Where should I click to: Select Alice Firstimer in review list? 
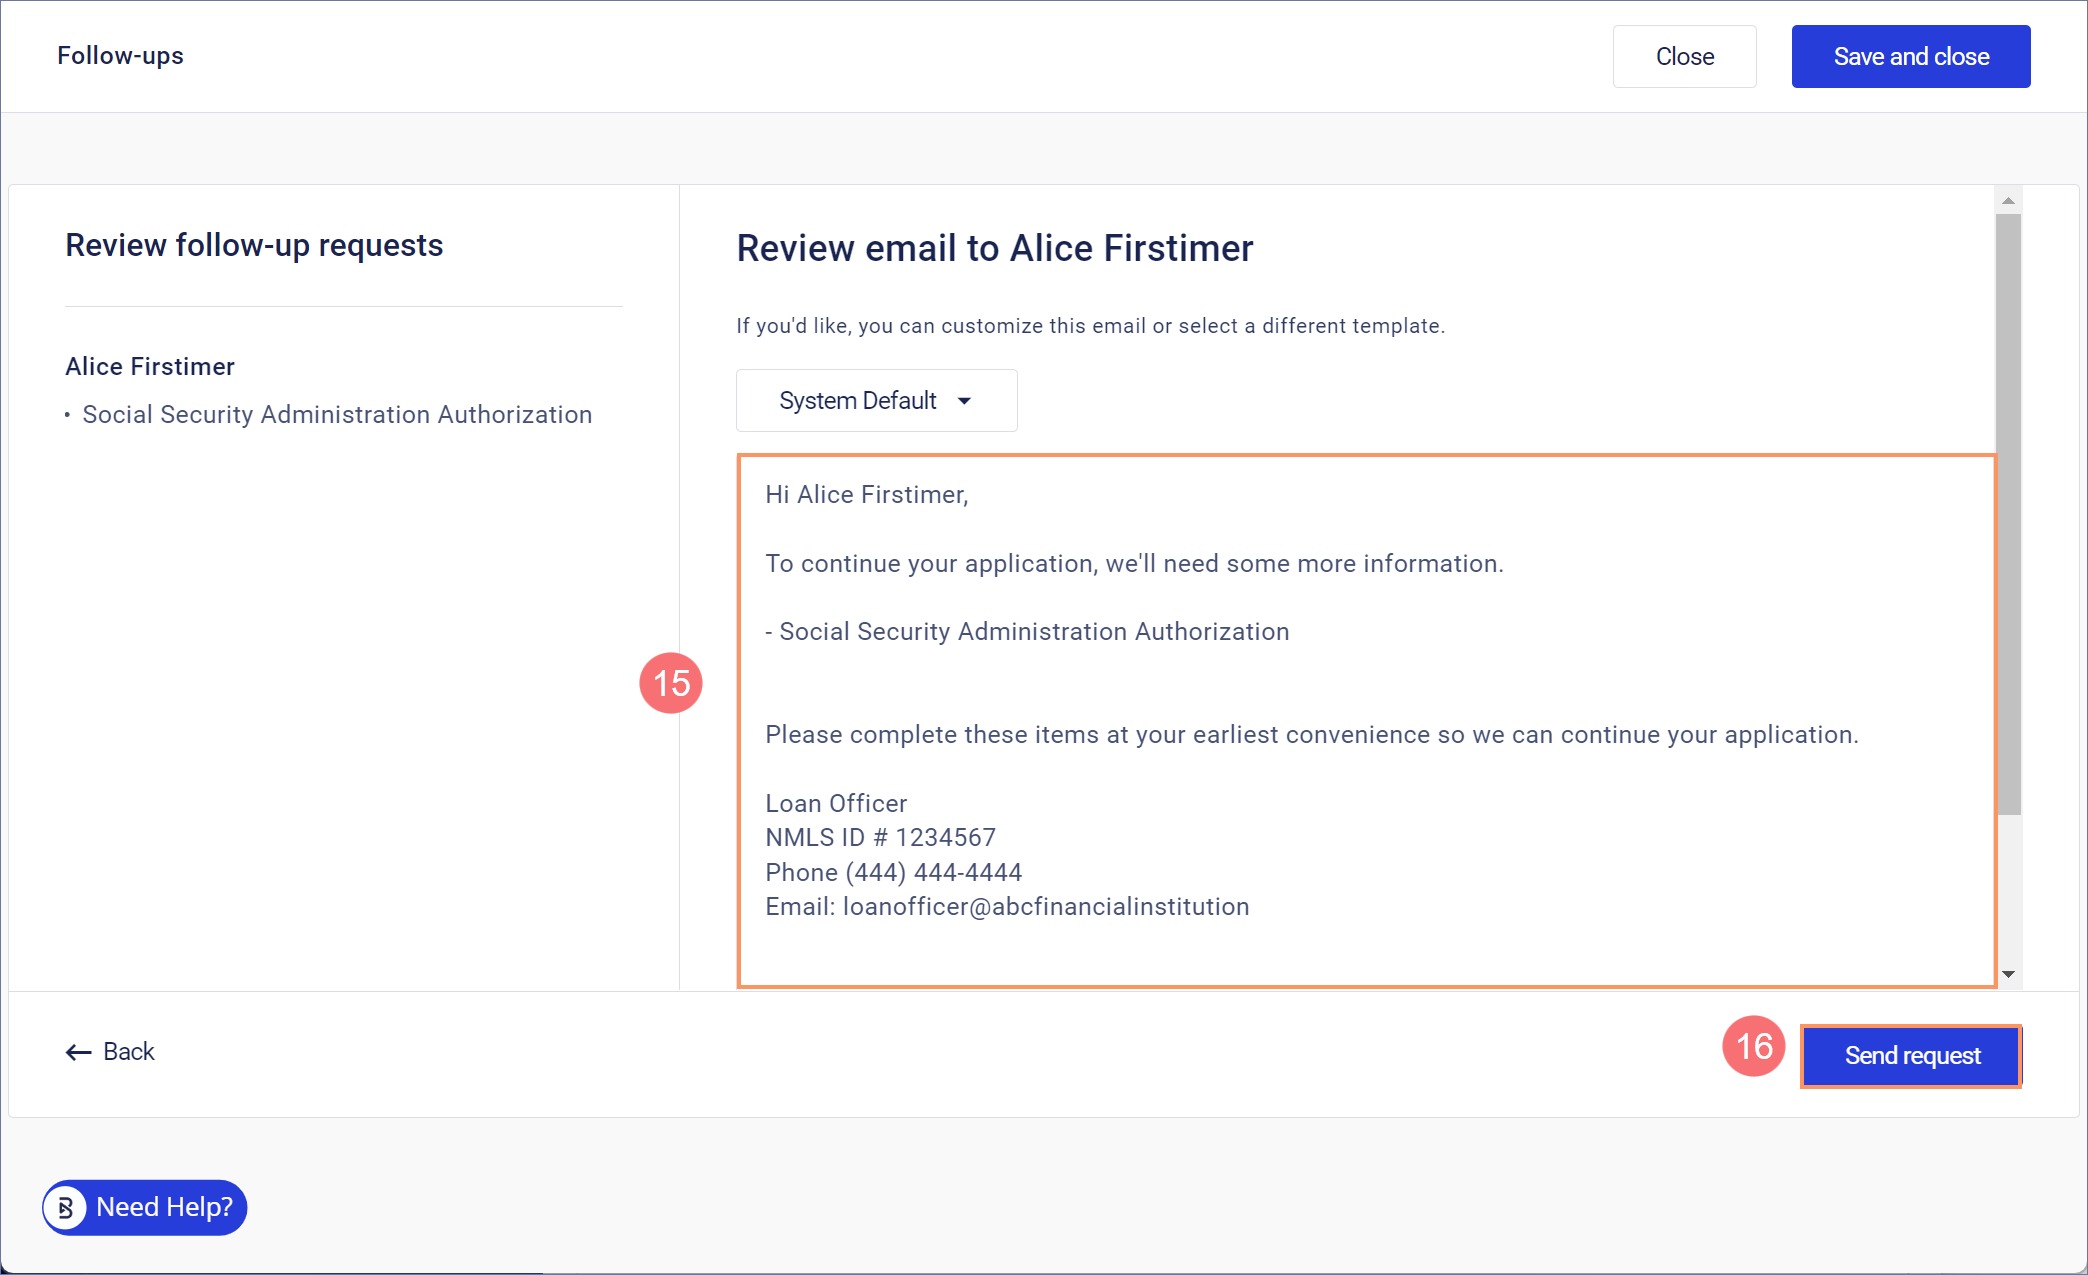point(150,367)
